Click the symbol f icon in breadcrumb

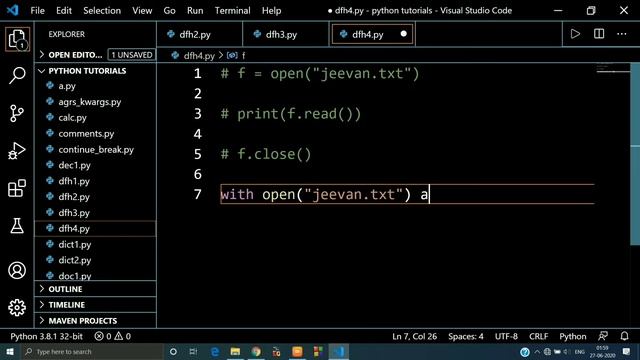[x=232, y=55]
